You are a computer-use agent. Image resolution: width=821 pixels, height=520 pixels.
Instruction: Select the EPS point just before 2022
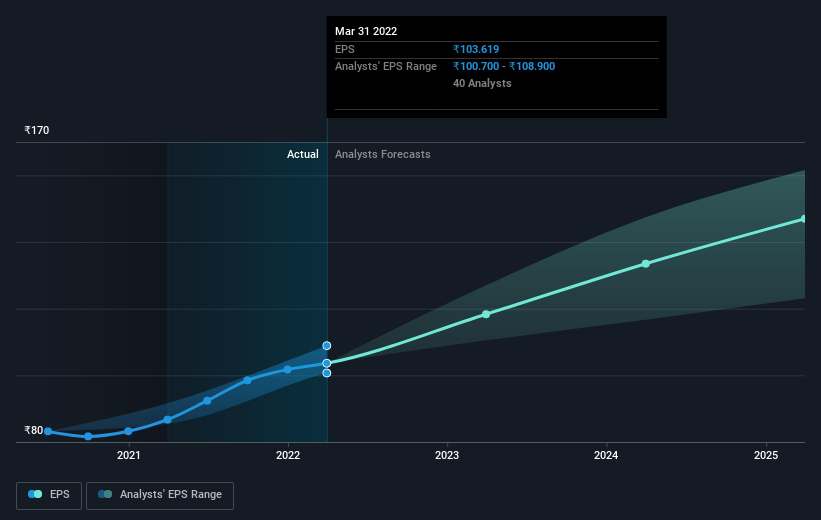click(x=287, y=369)
